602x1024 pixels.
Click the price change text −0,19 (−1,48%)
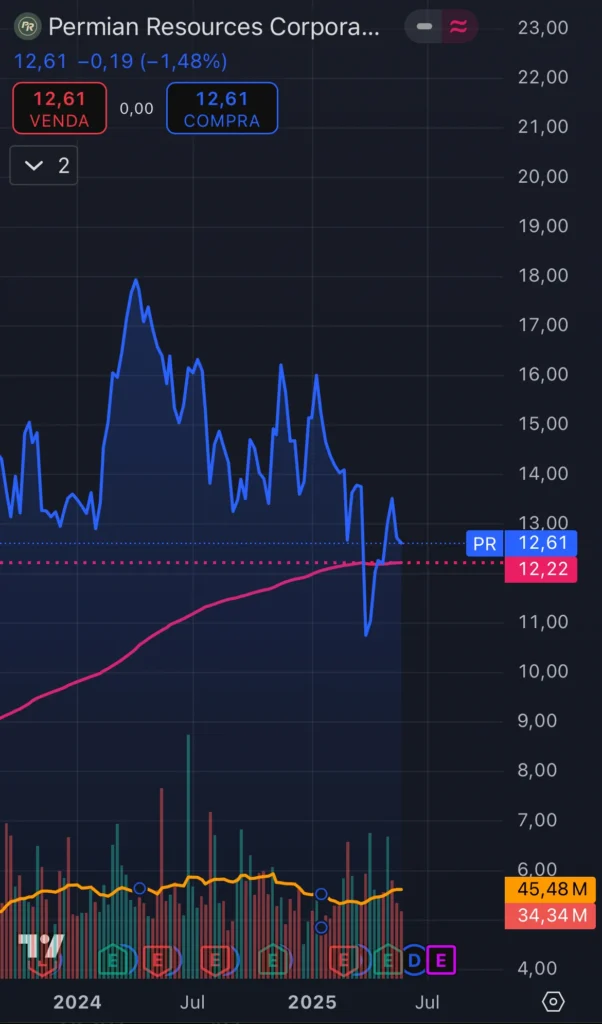152,62
